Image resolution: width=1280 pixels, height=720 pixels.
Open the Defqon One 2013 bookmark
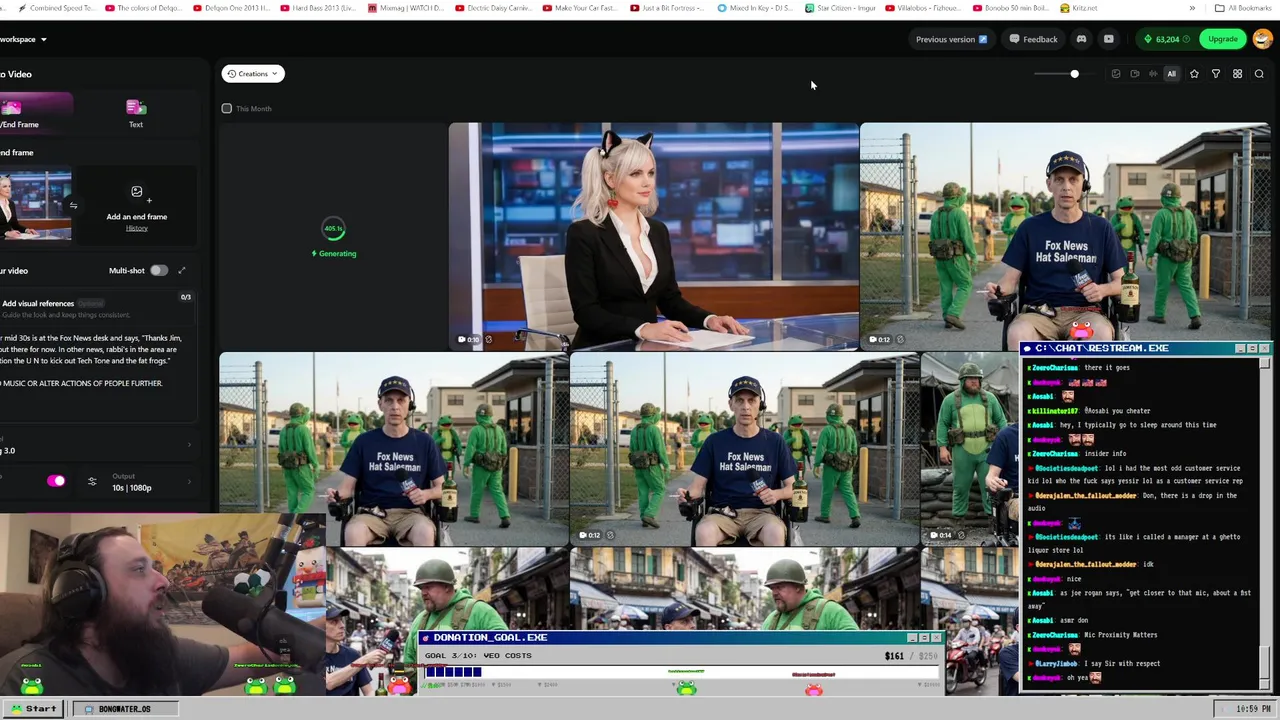click(x=230, y=8)
